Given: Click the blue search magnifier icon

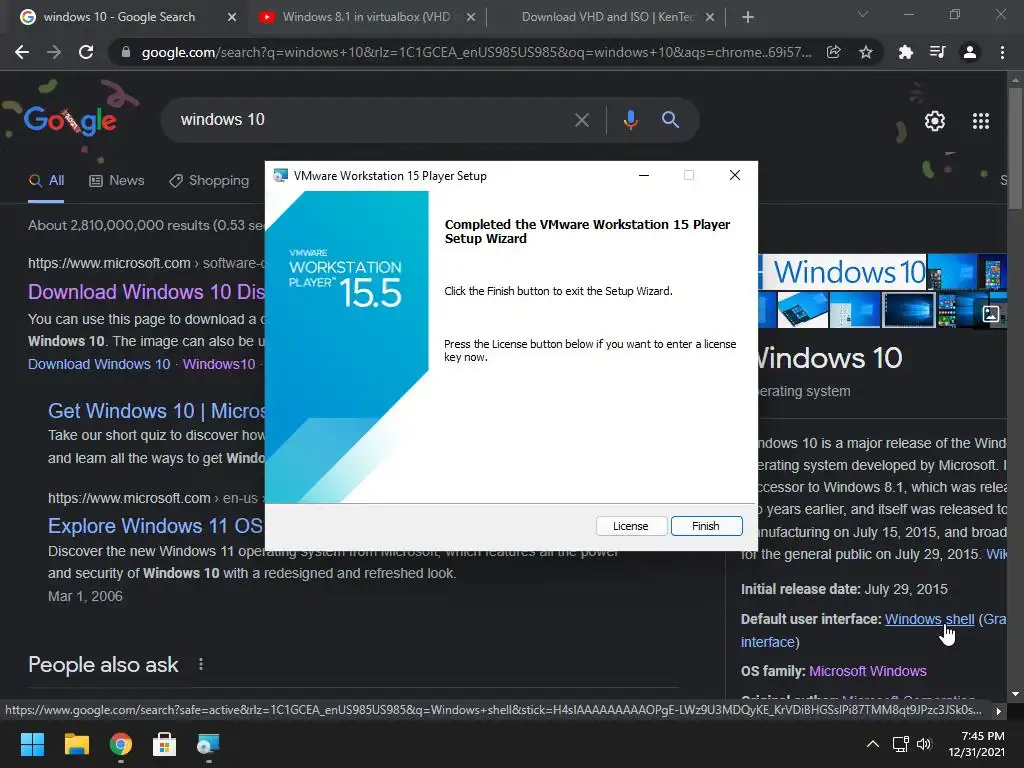Looking at the screenshot, I should [x=670, y=120].
